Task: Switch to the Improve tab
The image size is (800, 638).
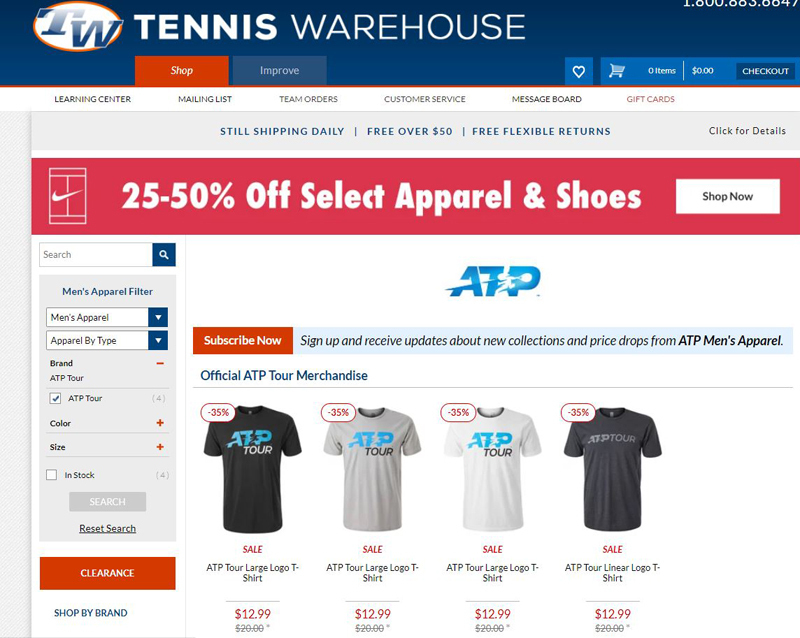Action: tap(280, 70)
